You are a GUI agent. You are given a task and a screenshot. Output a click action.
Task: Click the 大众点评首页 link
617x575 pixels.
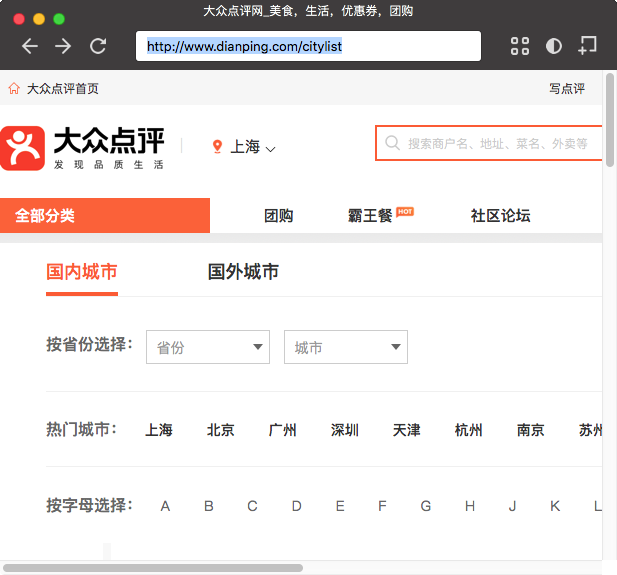[x=63, y=89]
